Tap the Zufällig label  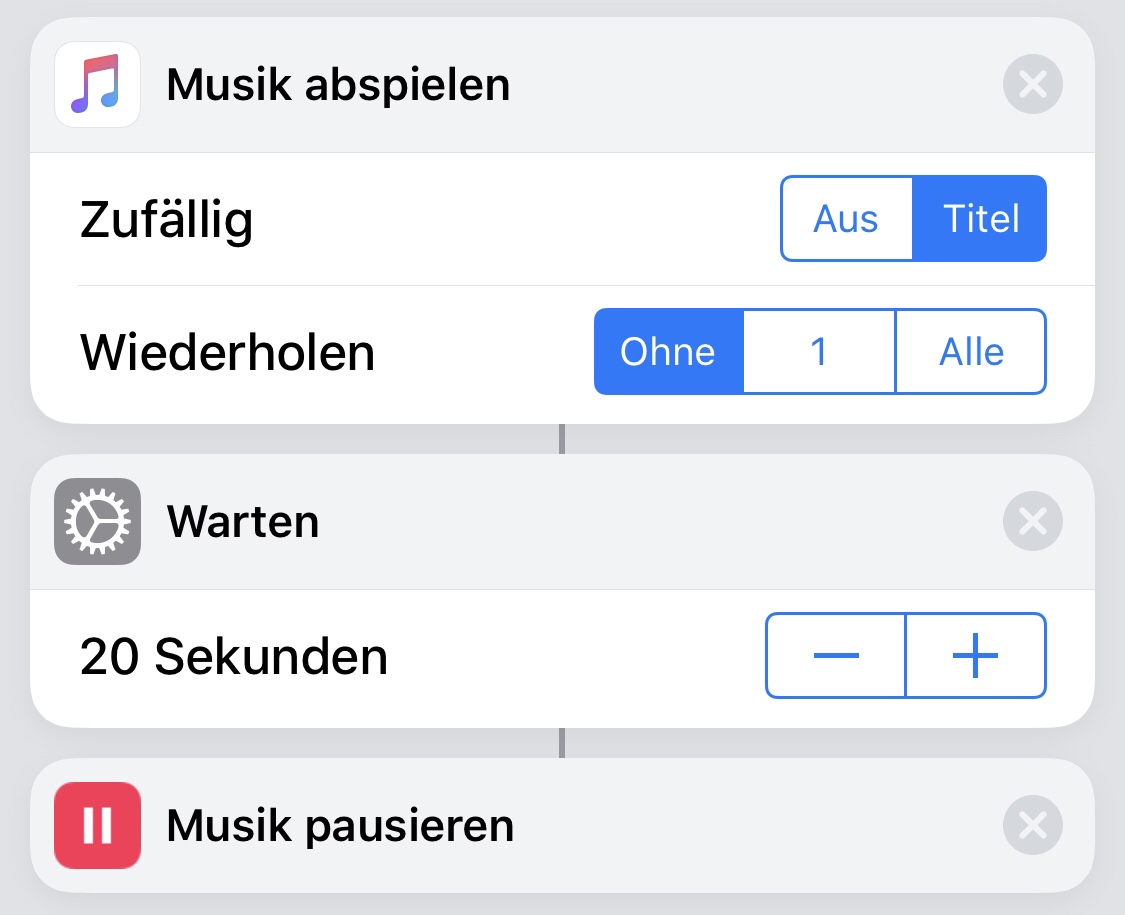point(166,220)
